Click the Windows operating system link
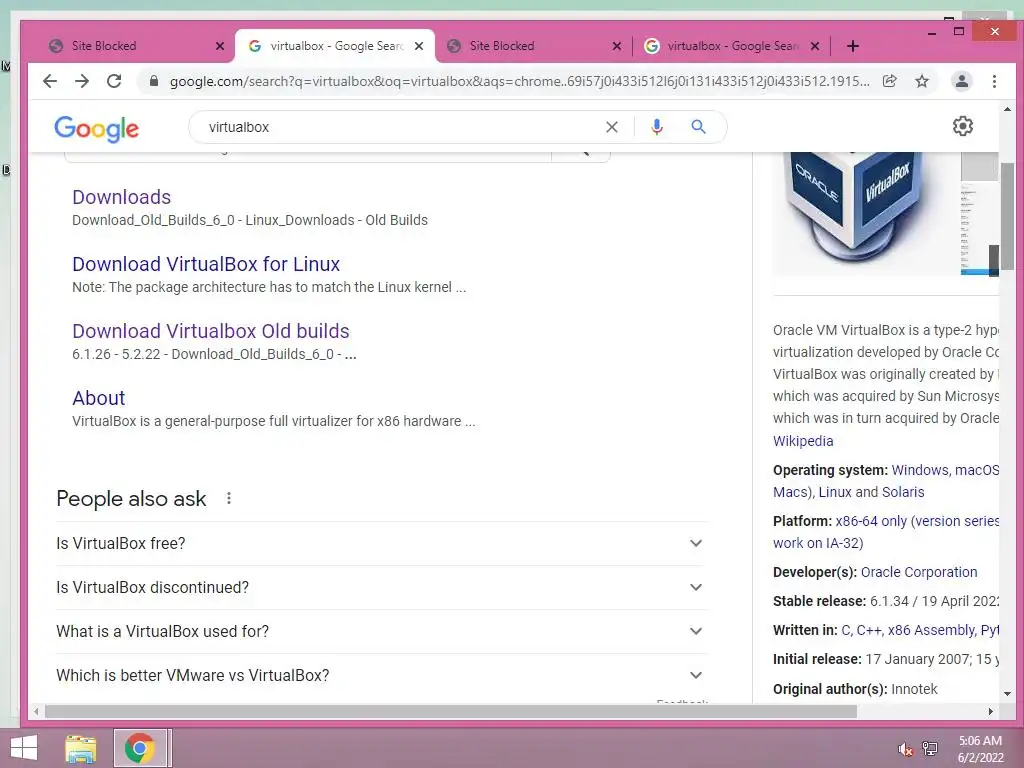The height and width of the screenshot is (768, 1024). (x=920, y=470)
